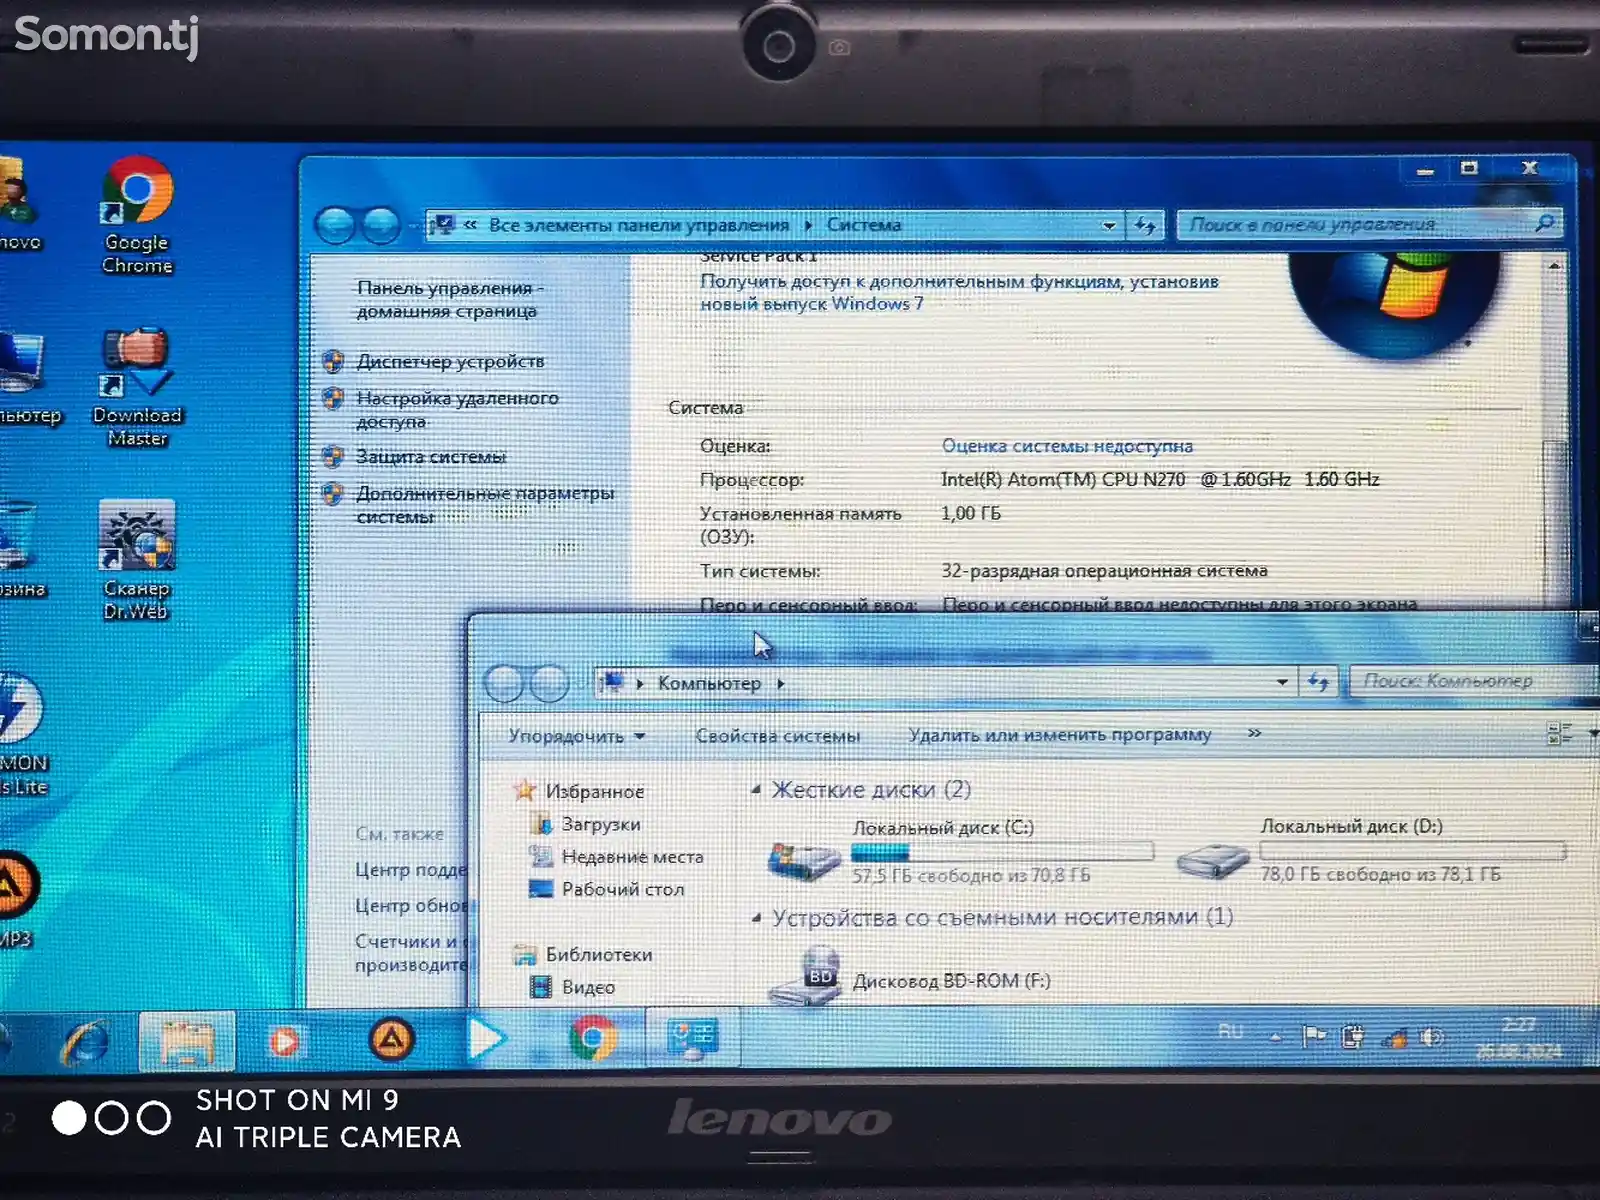Show more toolbar commands chevron
The image size is (1600, 1200).
(x=1254, y=733)
